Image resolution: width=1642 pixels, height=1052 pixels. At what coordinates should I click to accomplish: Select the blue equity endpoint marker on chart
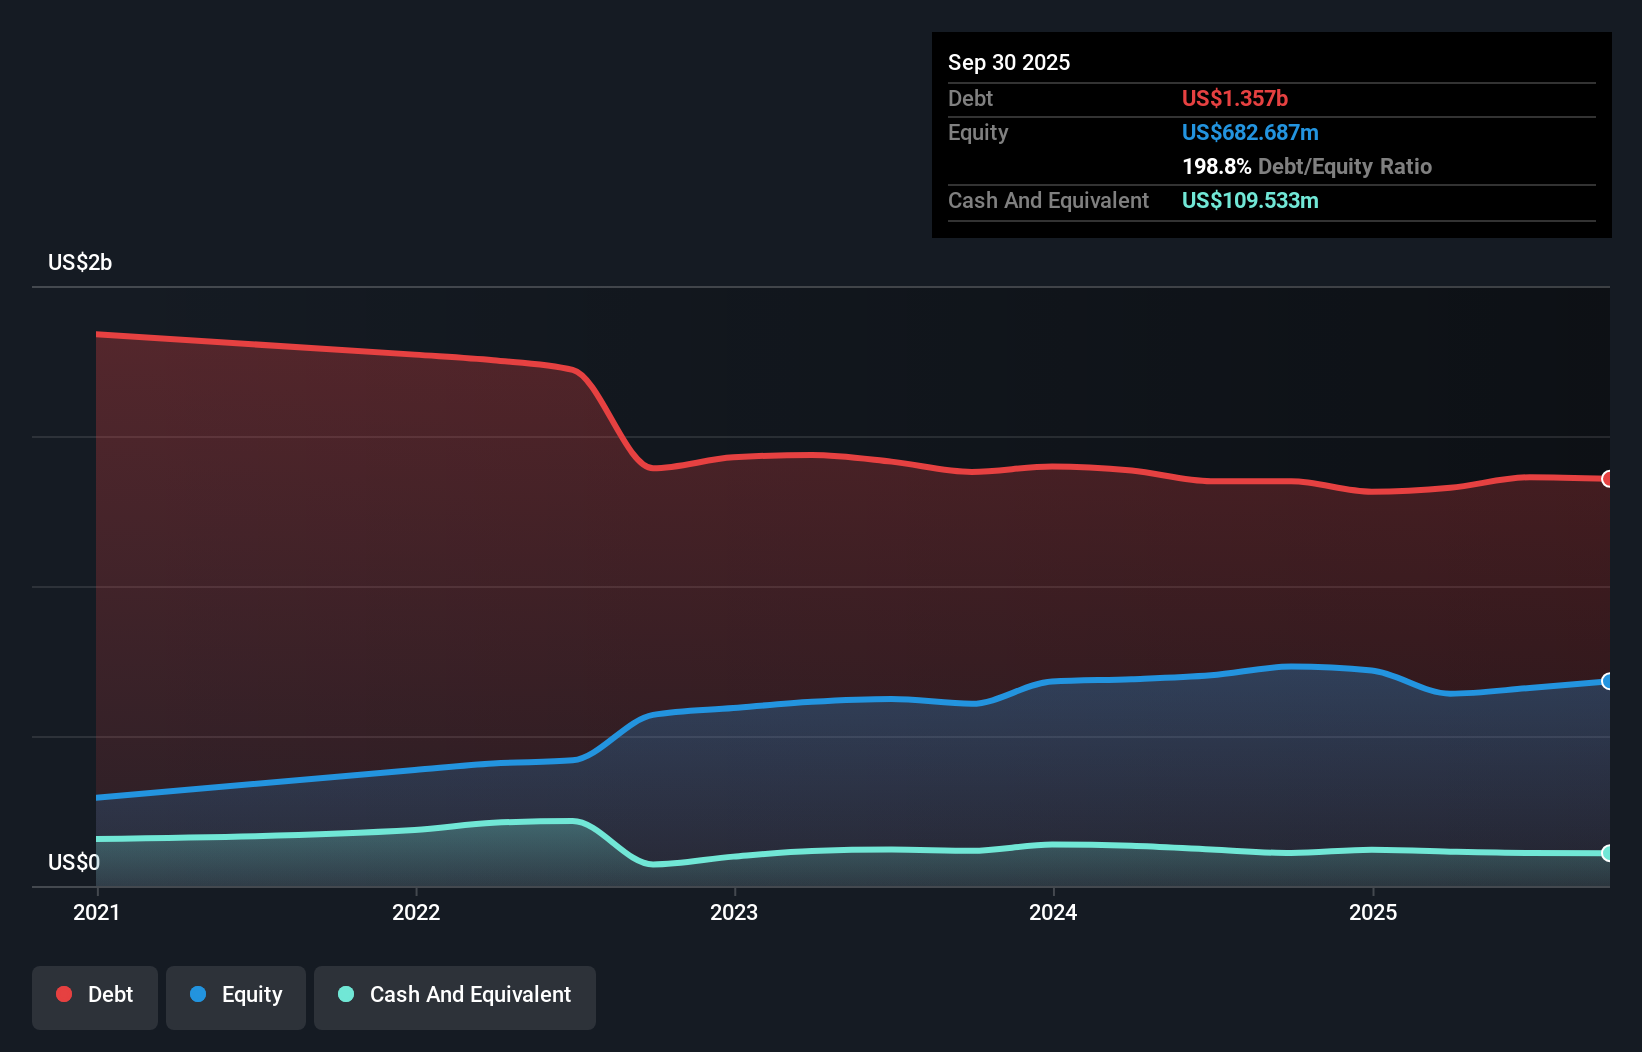[1606, 681]
